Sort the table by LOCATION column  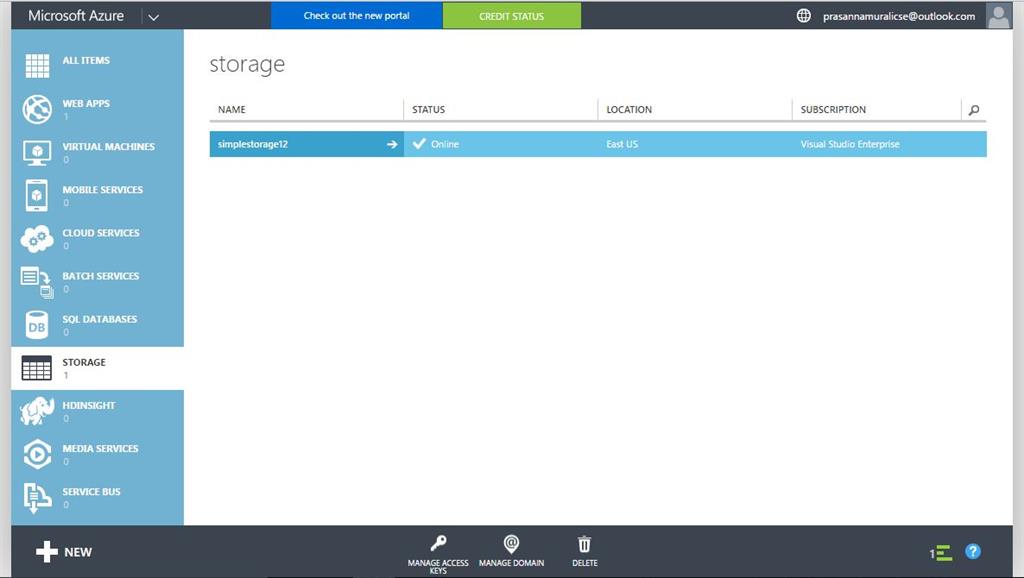[629, 110]
